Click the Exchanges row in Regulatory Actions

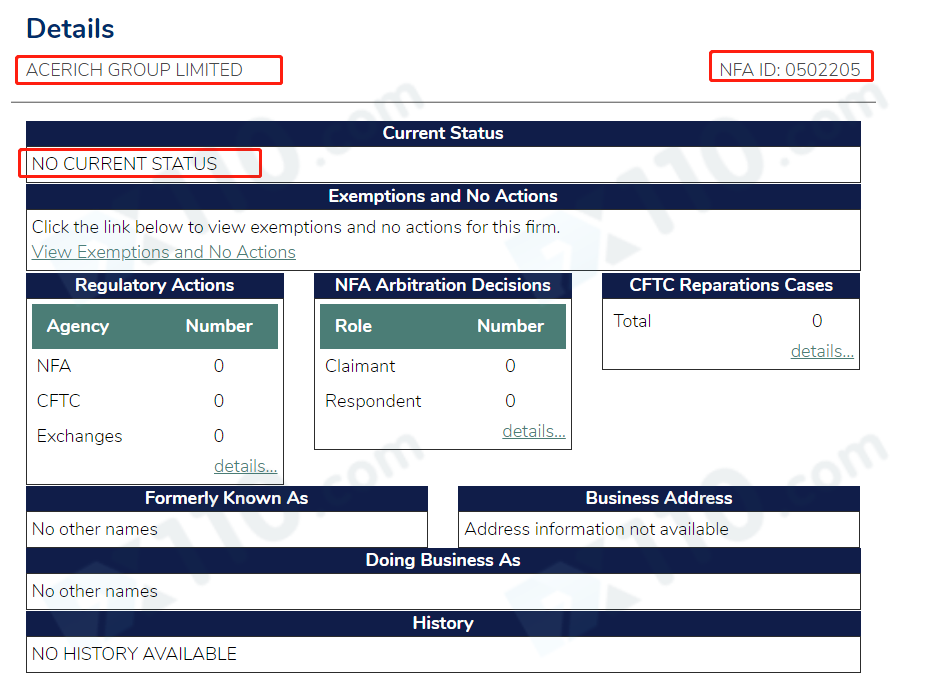coord(155,436)
